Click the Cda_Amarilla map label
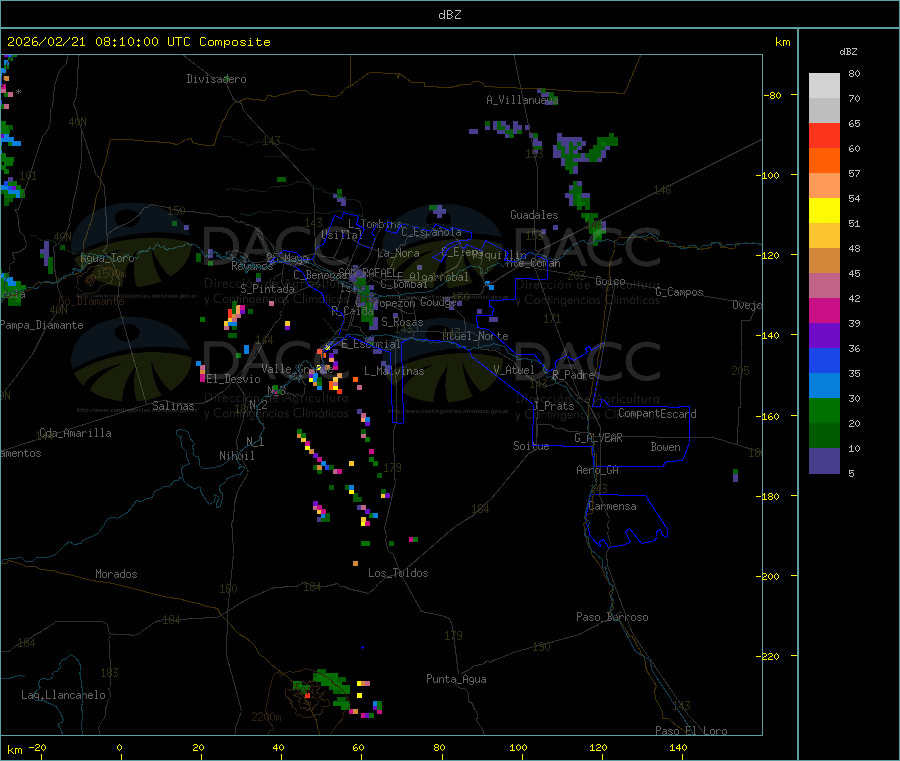The image size is (900, 761). click(75, 433)
